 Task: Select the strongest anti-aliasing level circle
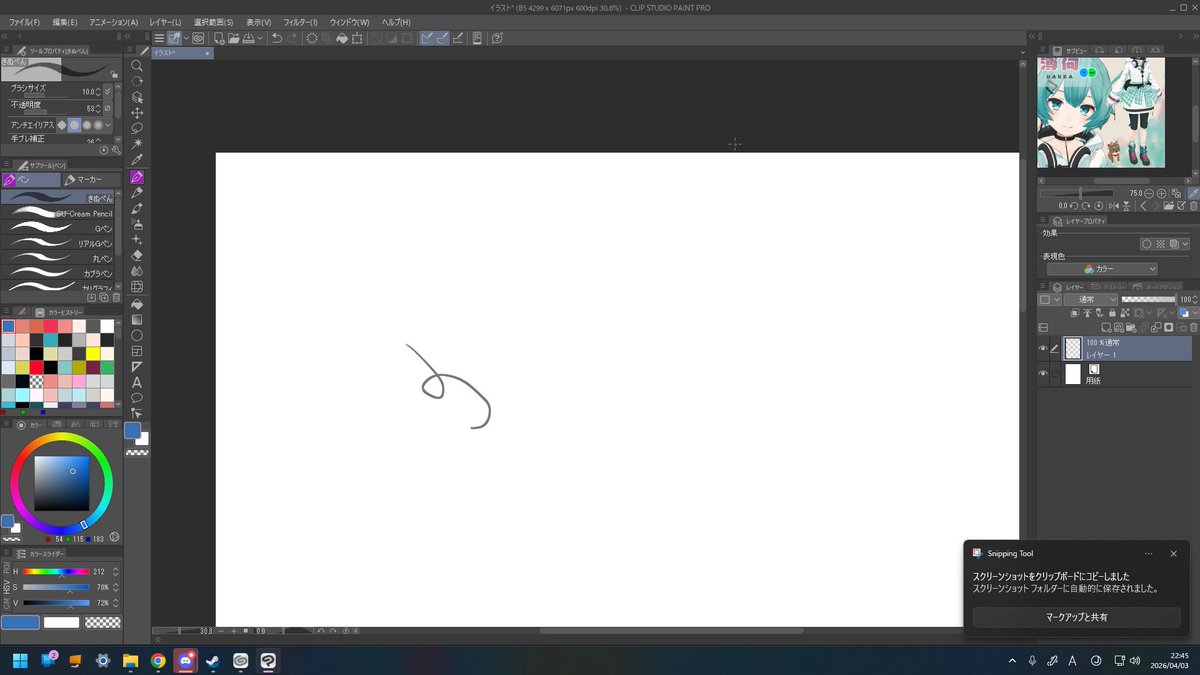(x=98, y=125)
